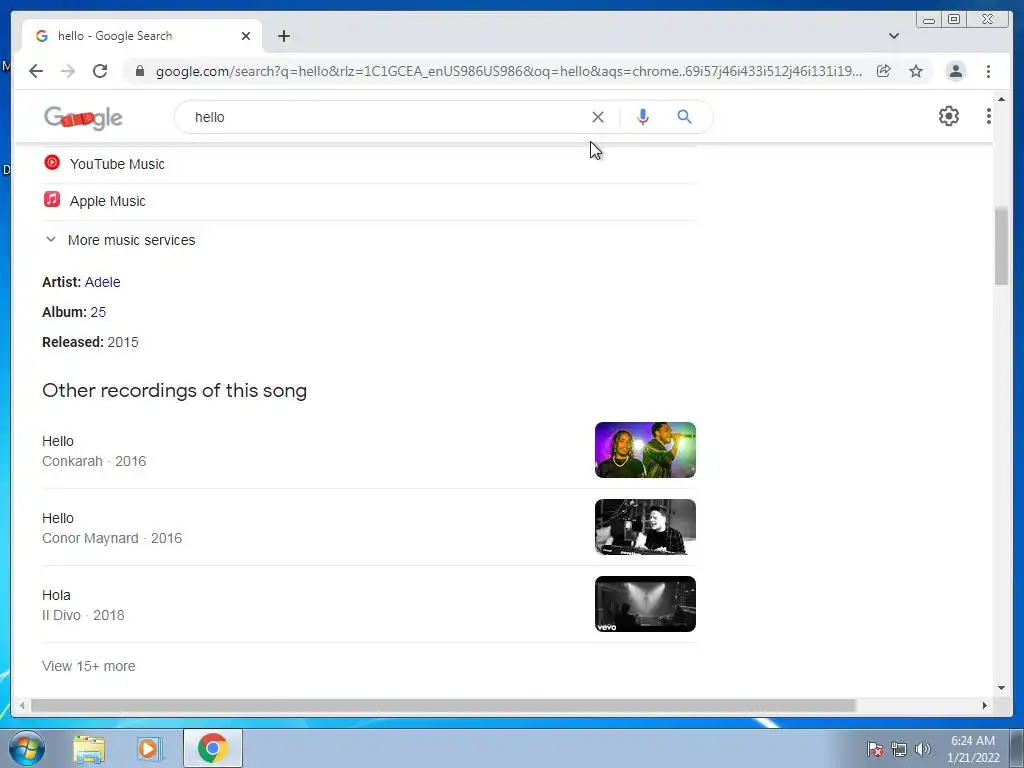
Task: Open Windows Media Player from taskbar
Action: coord(149,748)
